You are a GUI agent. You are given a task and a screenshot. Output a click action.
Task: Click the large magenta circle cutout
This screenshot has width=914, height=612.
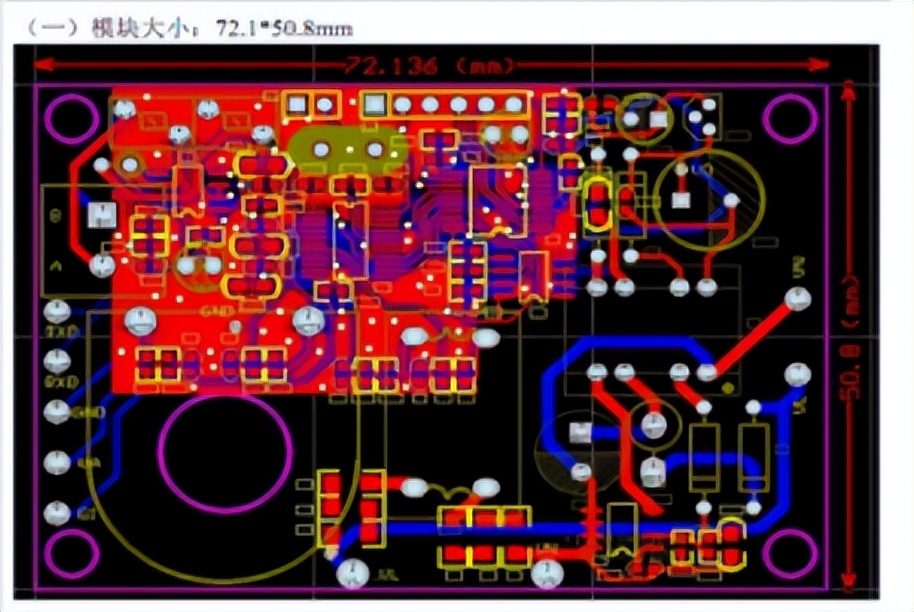tap(224, 453)
